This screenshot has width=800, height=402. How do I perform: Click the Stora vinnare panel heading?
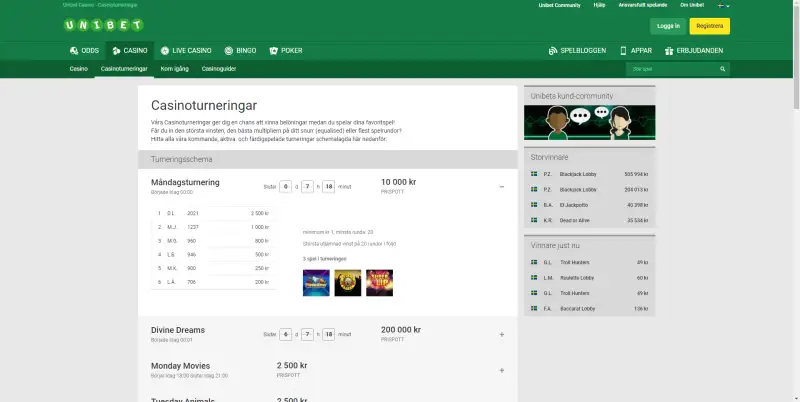point(549,157)
